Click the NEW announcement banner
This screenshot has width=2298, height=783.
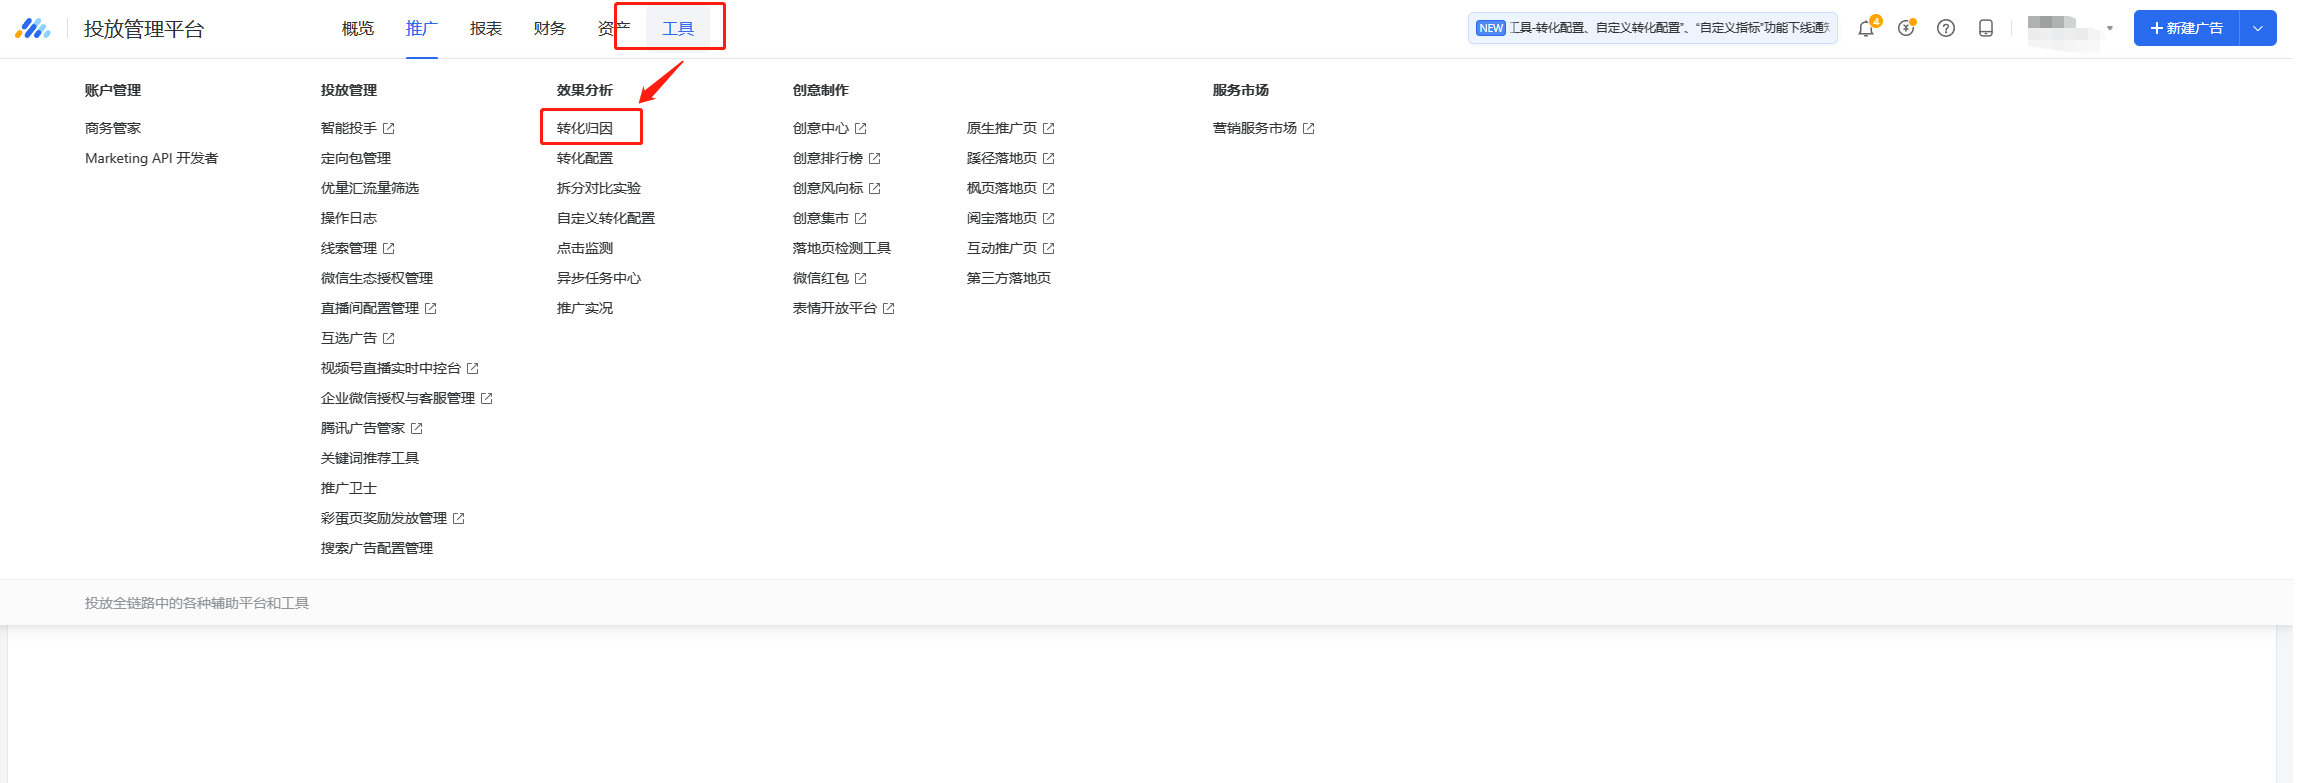[1652, 28]
